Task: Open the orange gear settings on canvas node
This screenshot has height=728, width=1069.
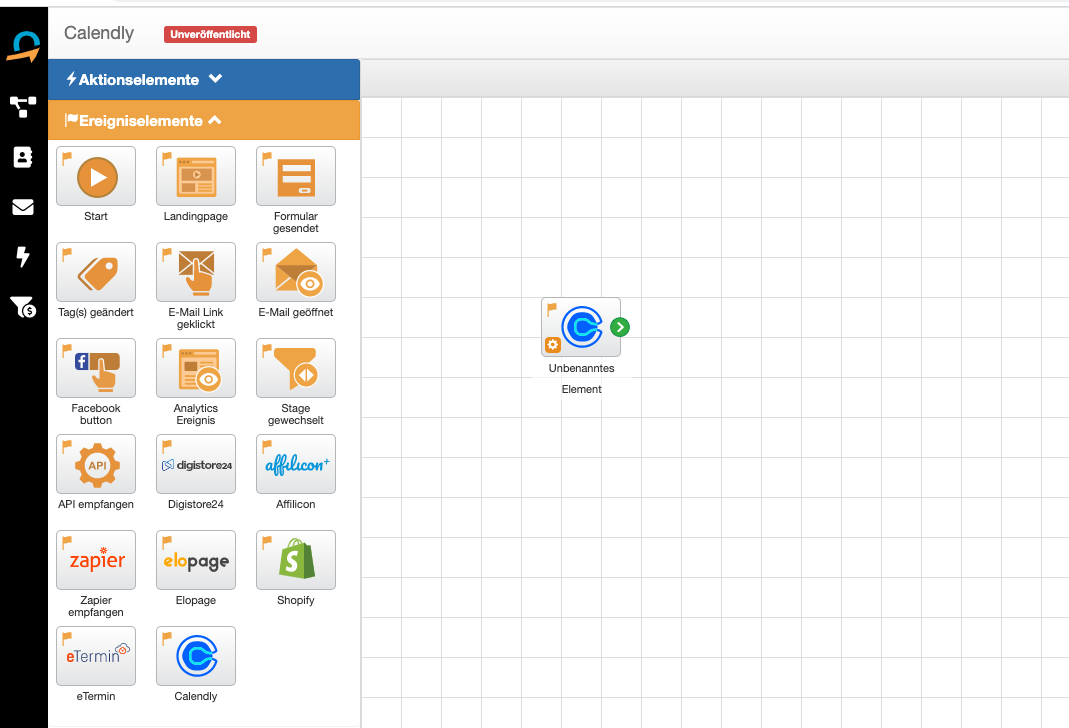Action: point(553,345)
